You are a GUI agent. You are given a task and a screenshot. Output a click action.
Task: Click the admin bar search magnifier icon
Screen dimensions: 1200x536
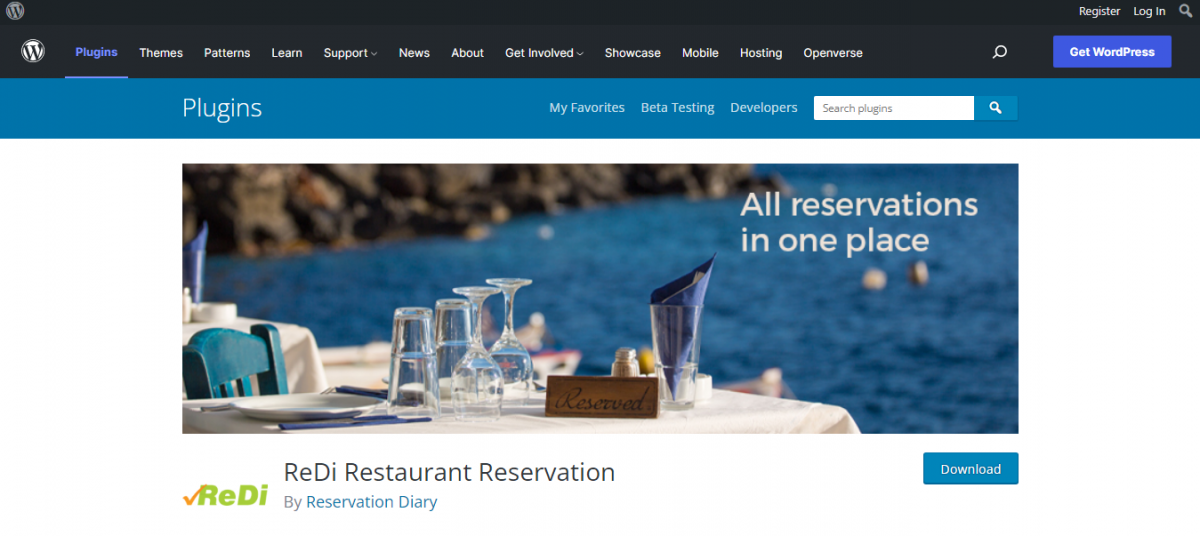[x=1186, y=11]
